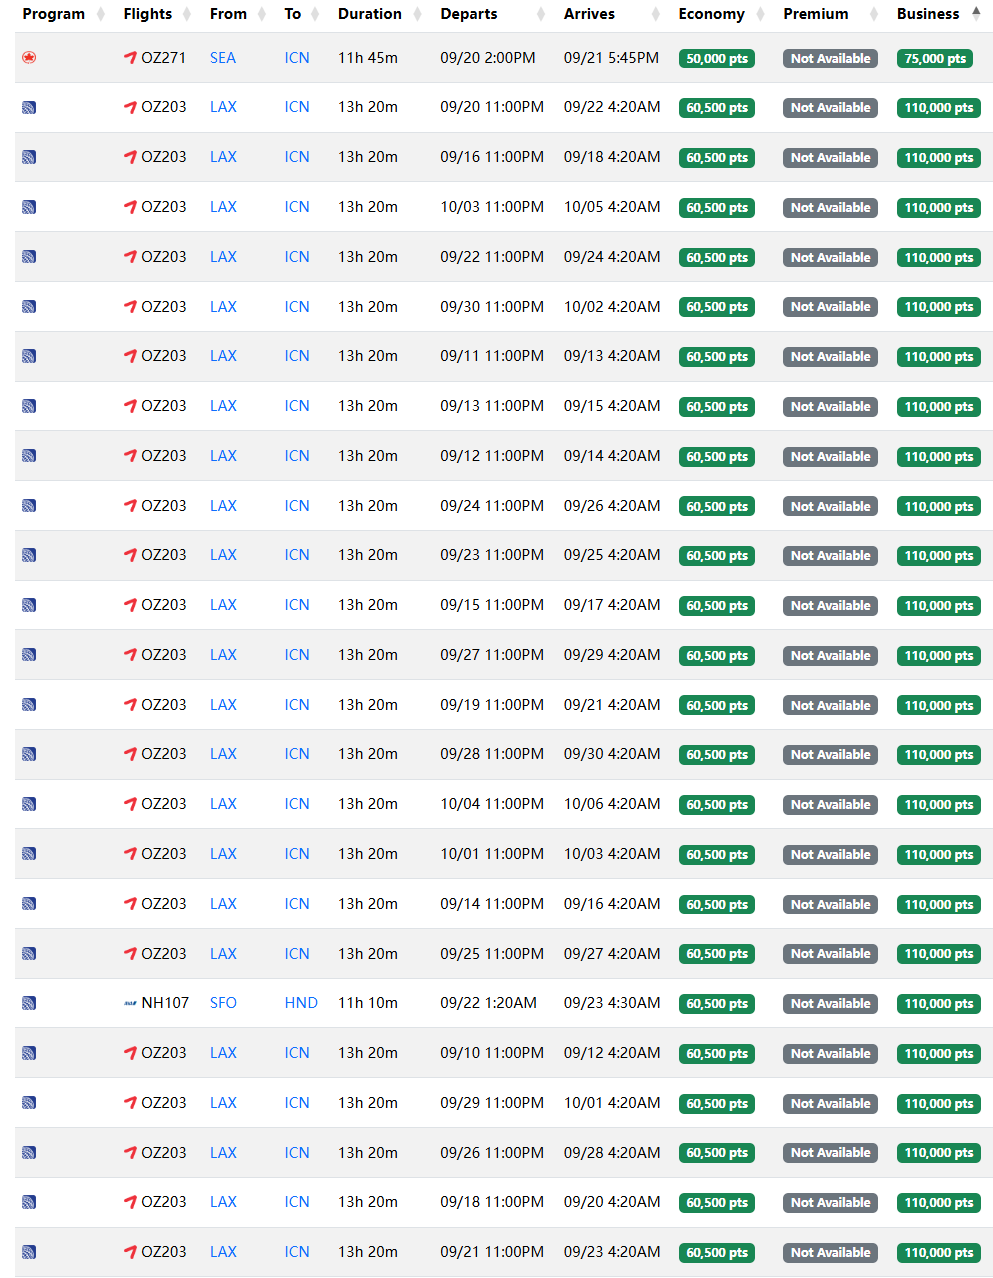This screenshot has height=1278, width=993.
Task: Follow the HND destination airport link
Action: [301, 1003]
